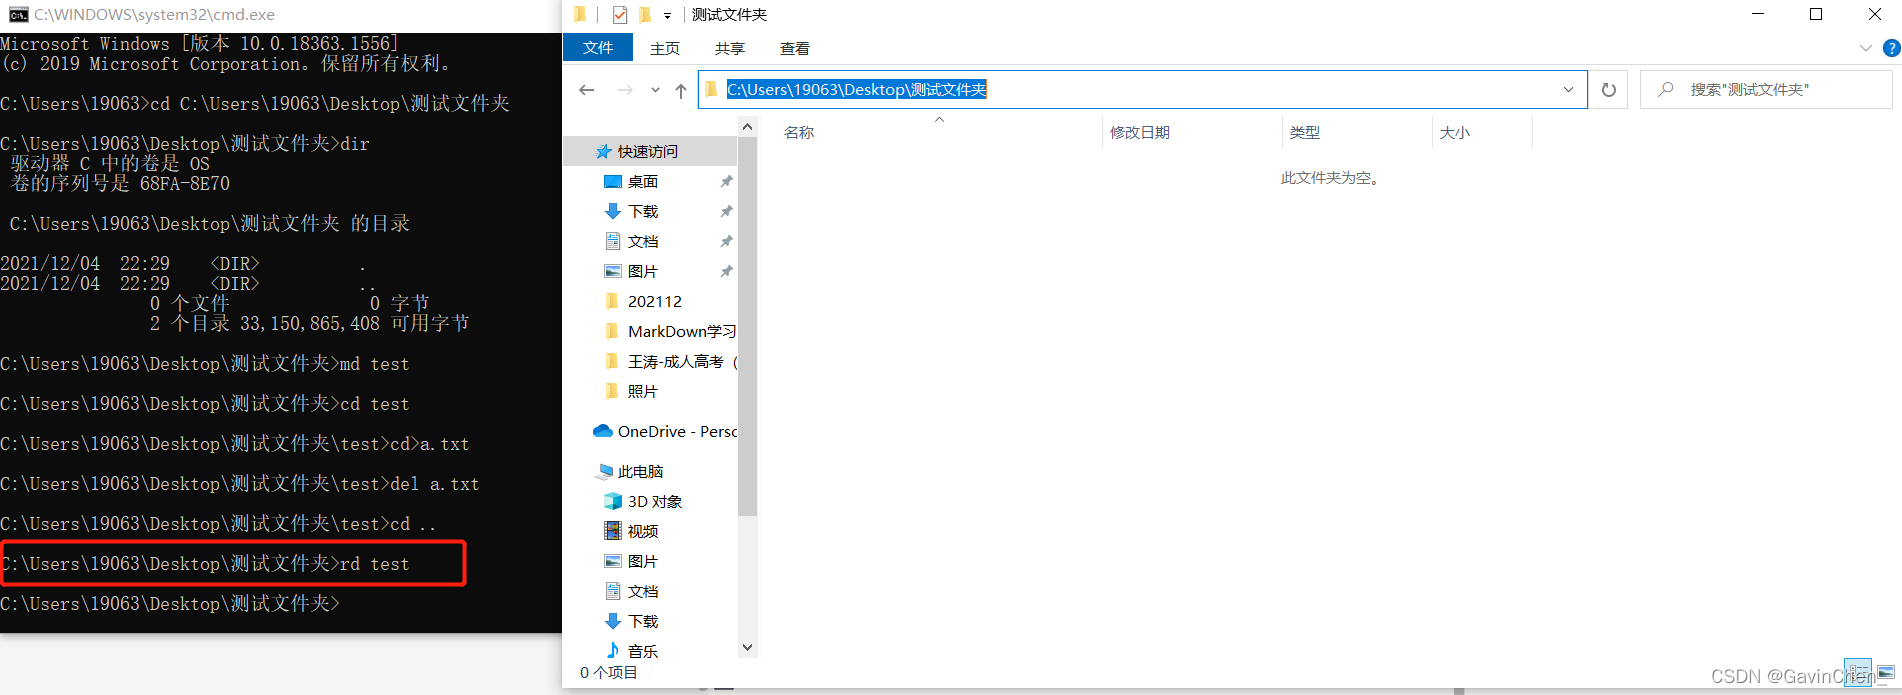1902x695 pixels.
Task: Open the 202112 folder in navigation pane
Action: click(655, 301)
